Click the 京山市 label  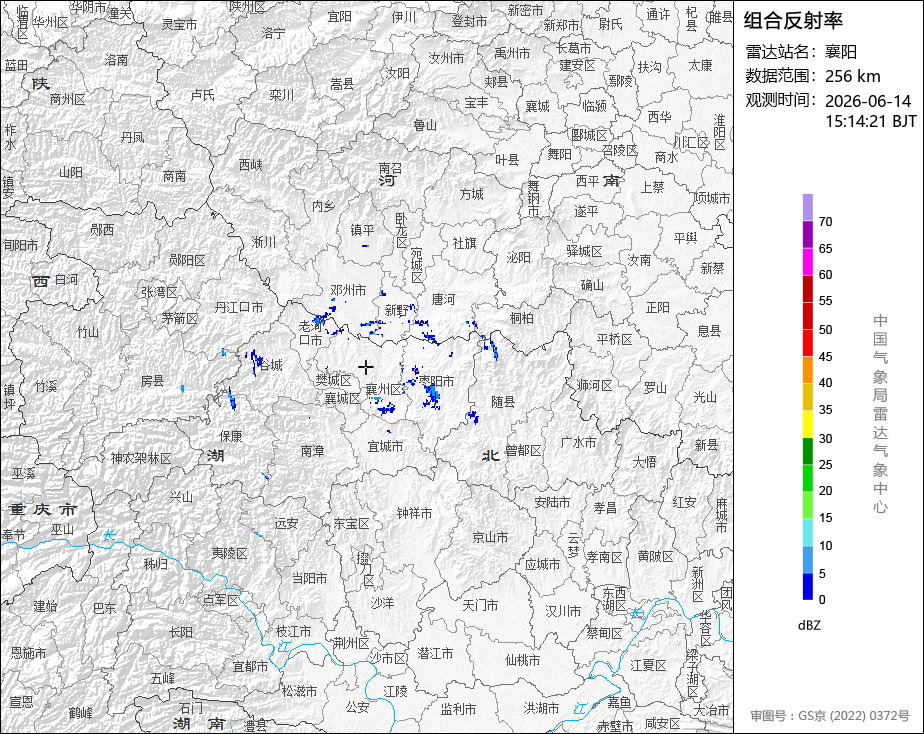point(490,537)
